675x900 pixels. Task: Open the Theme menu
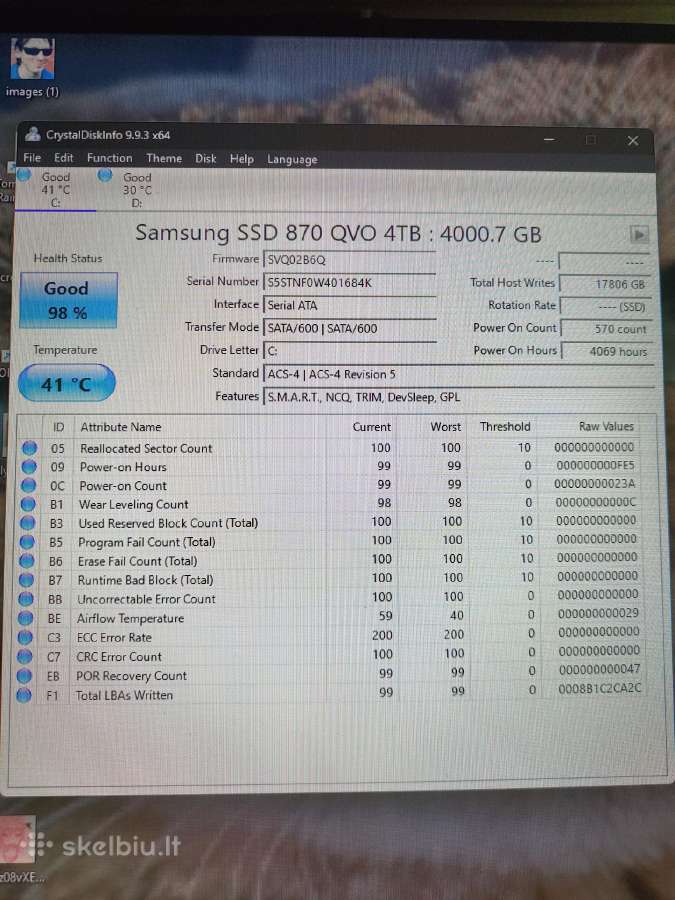[x=164, y=158]
